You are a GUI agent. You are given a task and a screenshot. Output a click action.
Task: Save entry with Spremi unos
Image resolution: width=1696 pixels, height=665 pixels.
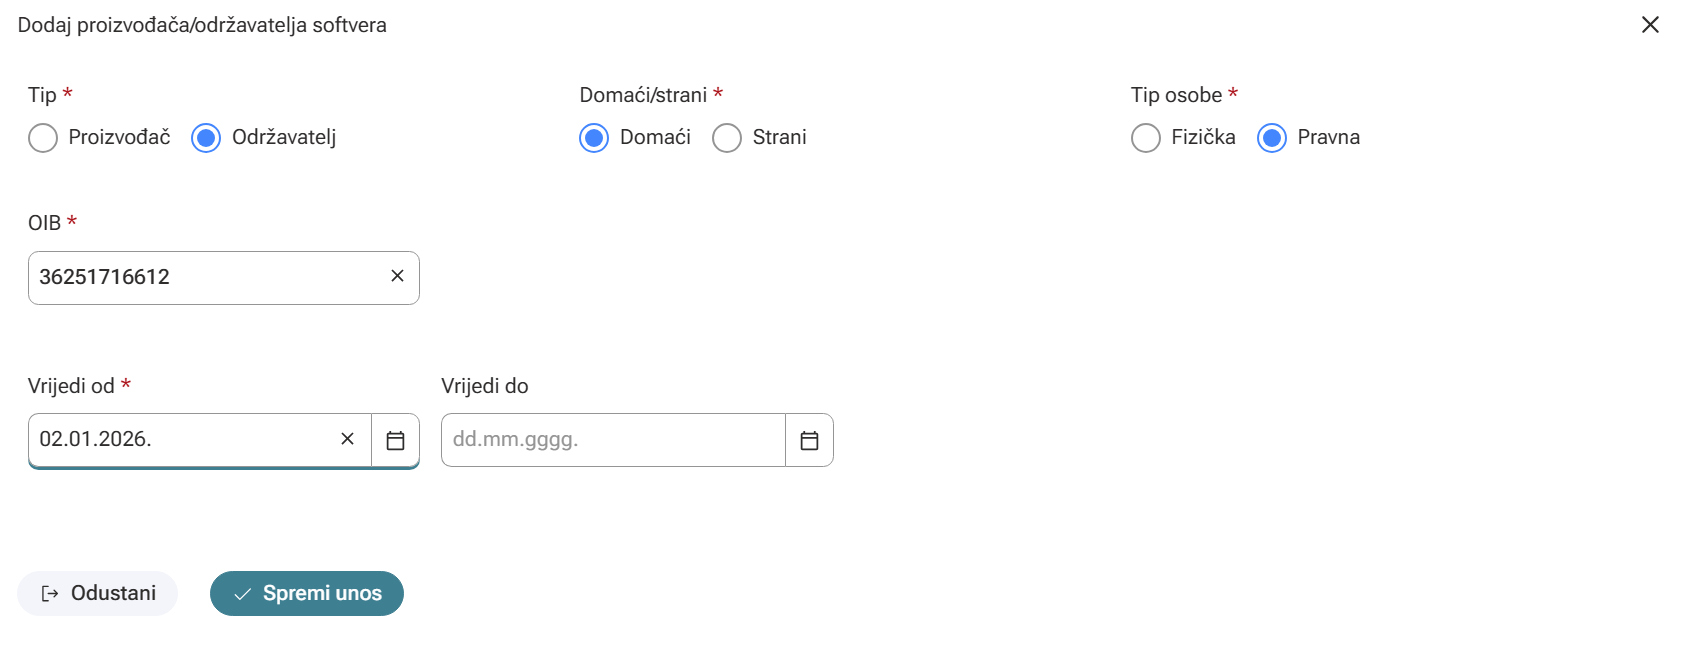[307, 594]
